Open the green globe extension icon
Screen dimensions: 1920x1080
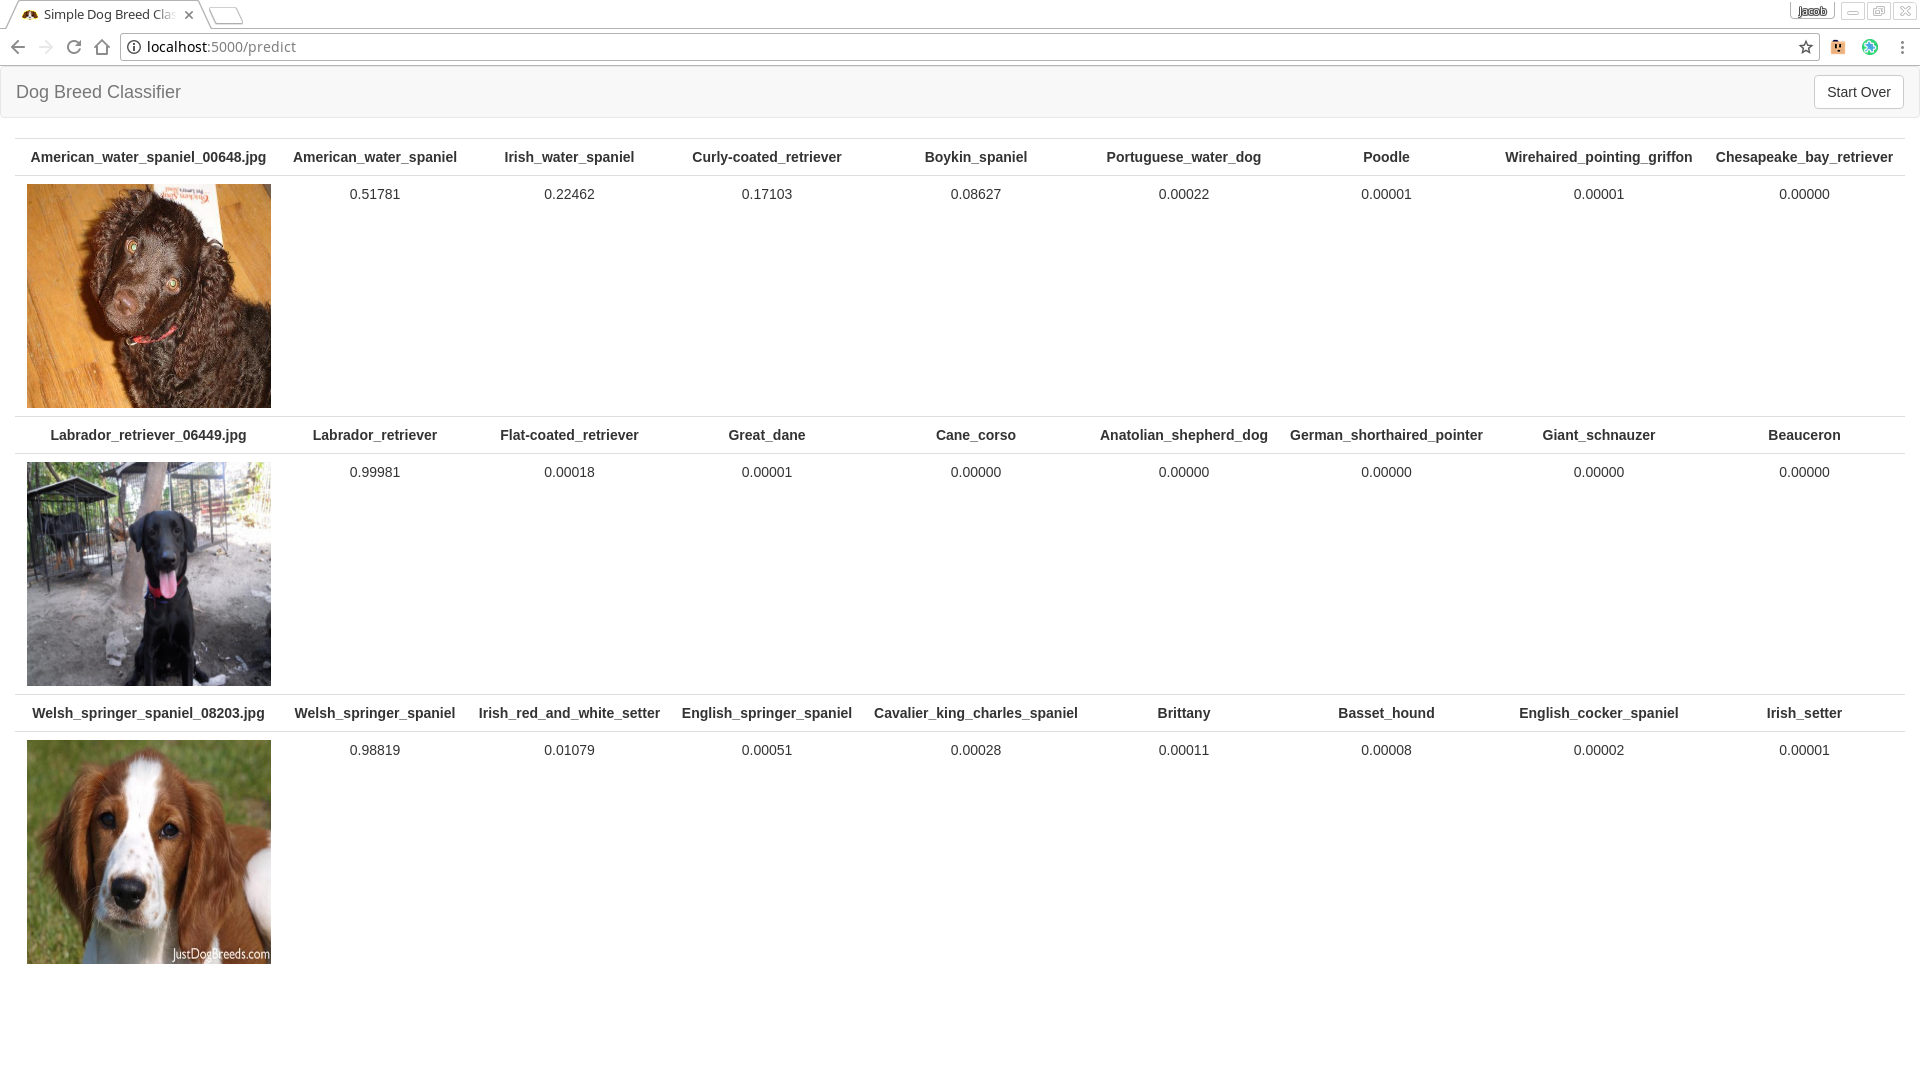(x=1870, y=47)
